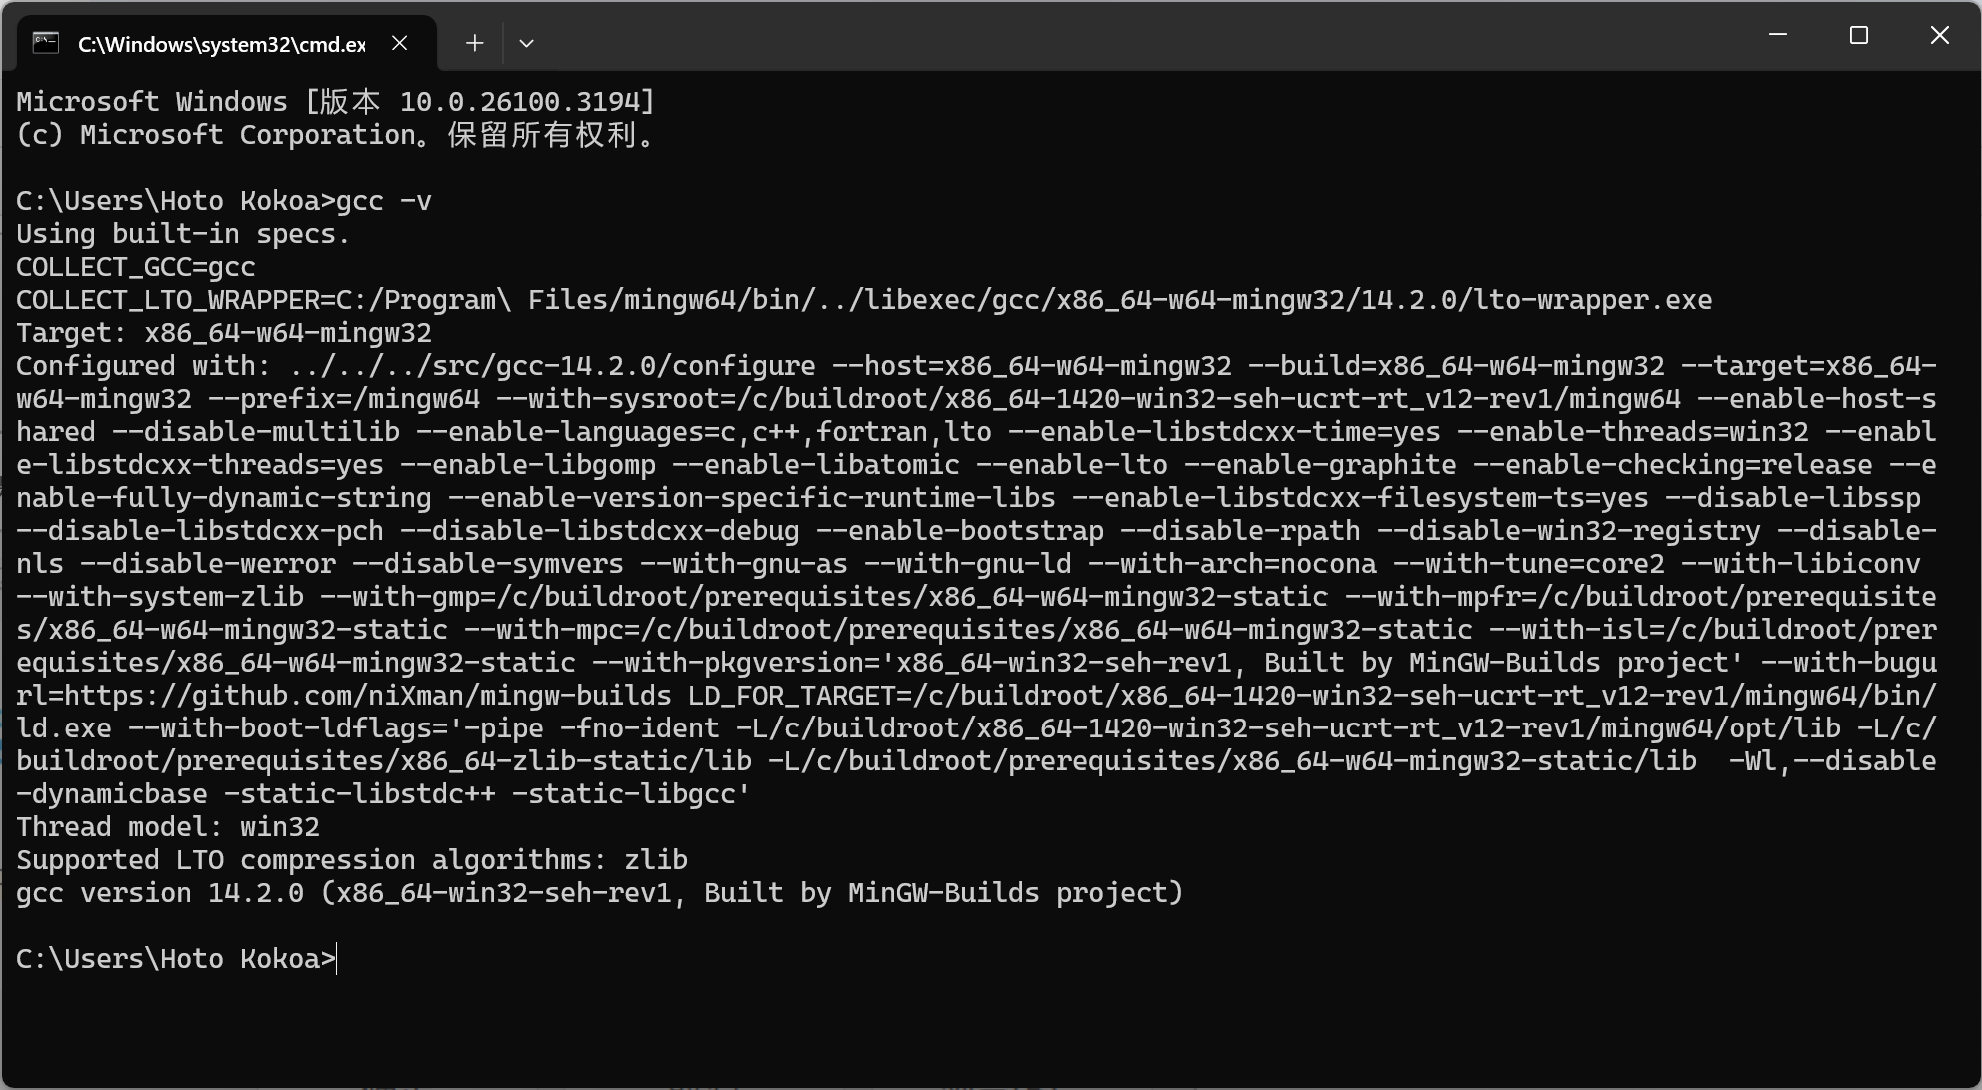
Task: Open a new tab with plus button
Action: coord(475,43)
